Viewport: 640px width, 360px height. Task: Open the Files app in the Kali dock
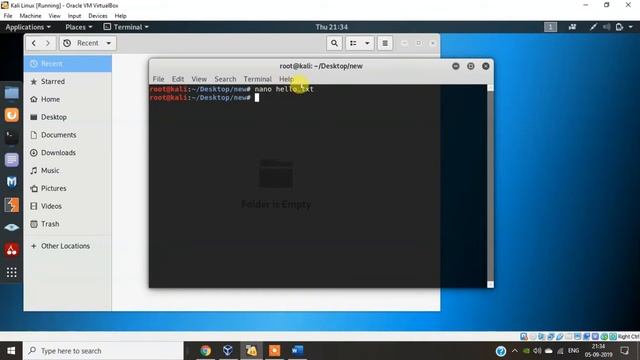(x=11, y=93)
